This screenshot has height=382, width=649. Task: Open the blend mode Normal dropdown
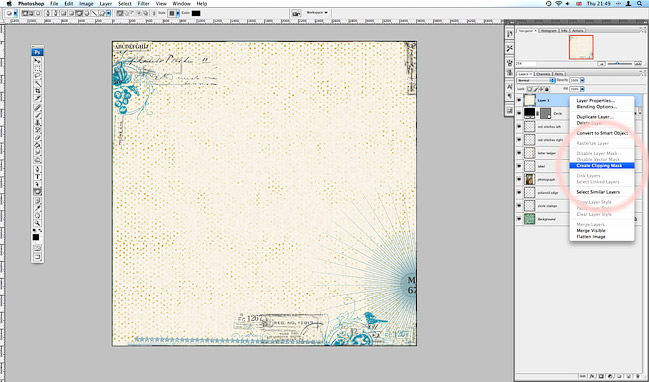click(x=536, y=80)
